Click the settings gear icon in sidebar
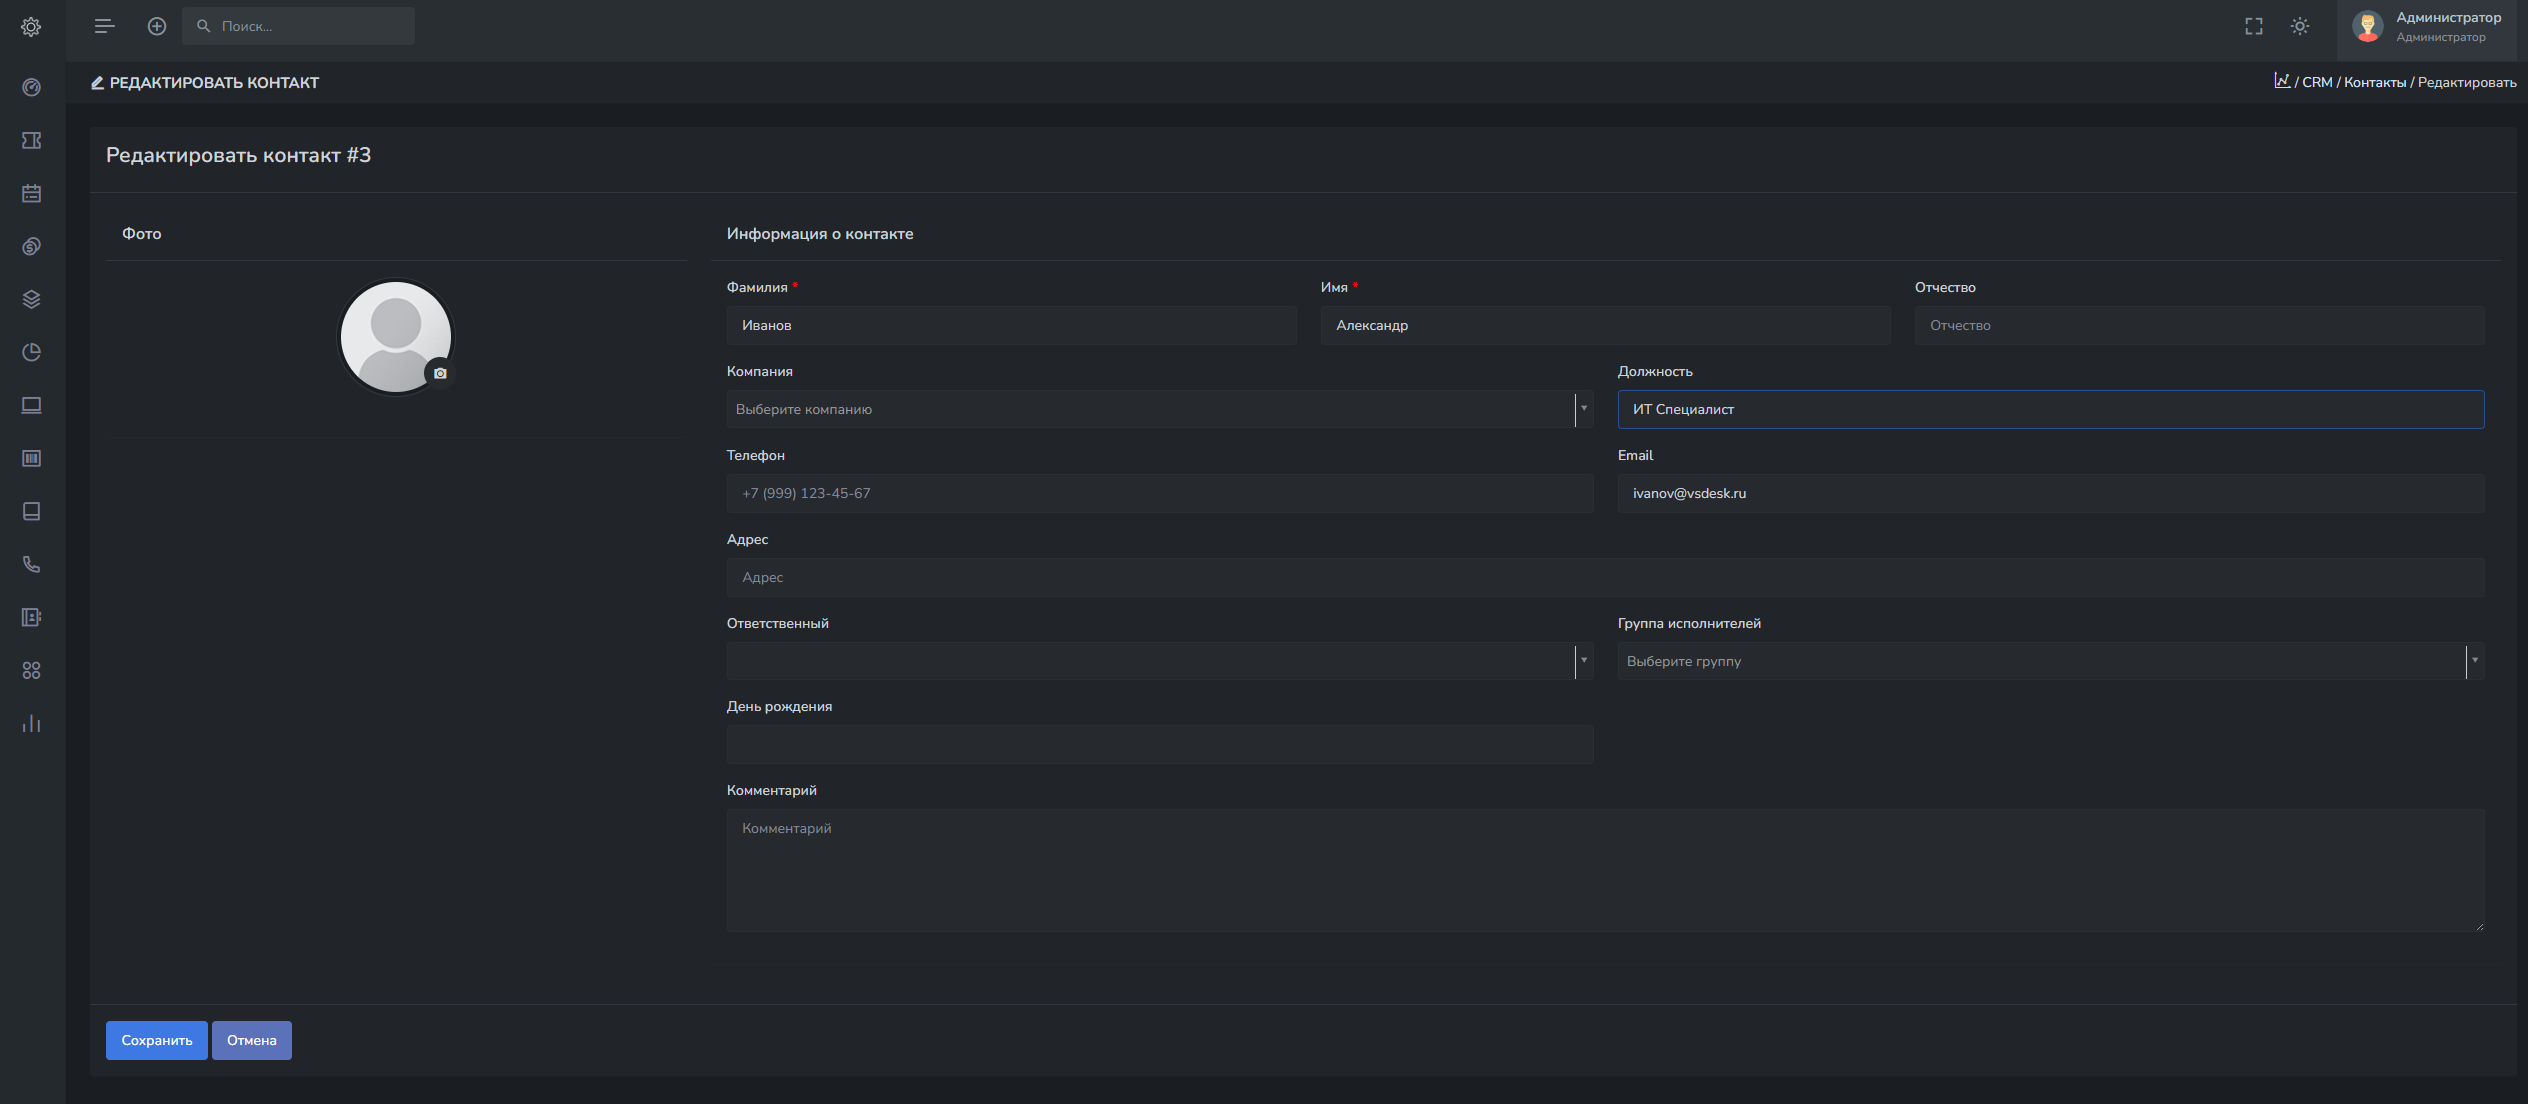 click(31, 27)
